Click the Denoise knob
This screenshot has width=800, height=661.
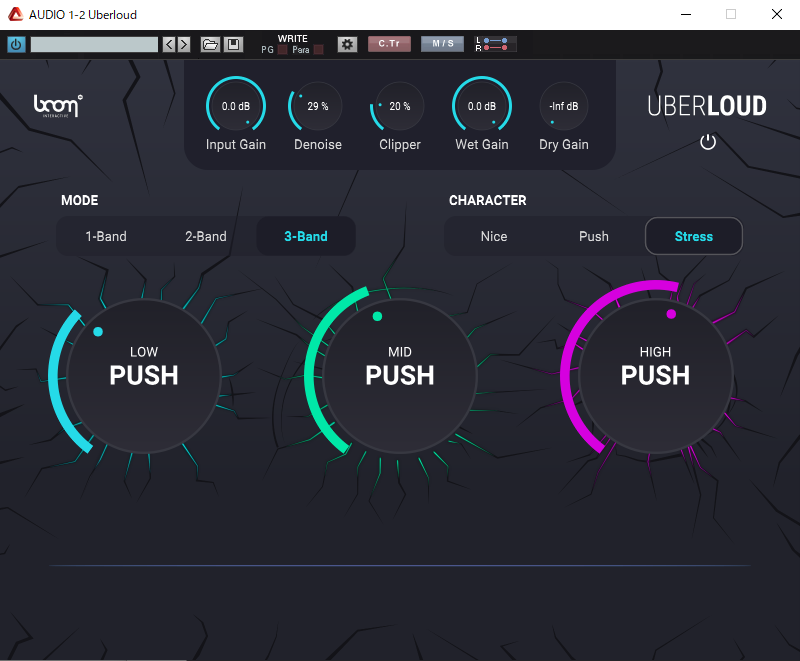317,106
